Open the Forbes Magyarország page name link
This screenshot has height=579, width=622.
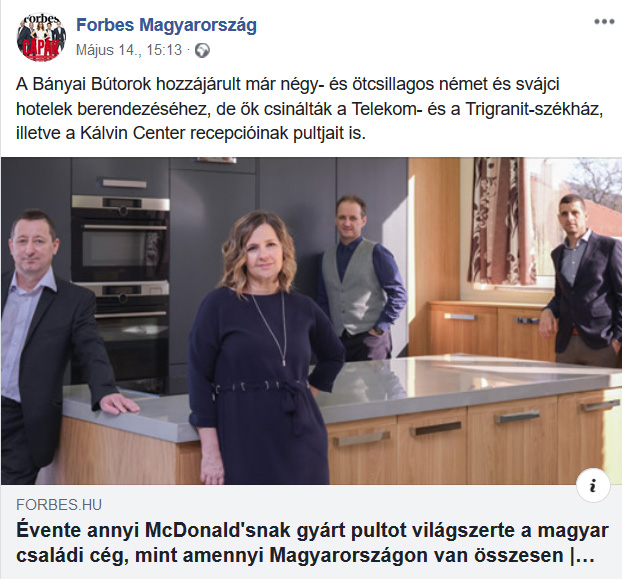click(x=166, y=25)
